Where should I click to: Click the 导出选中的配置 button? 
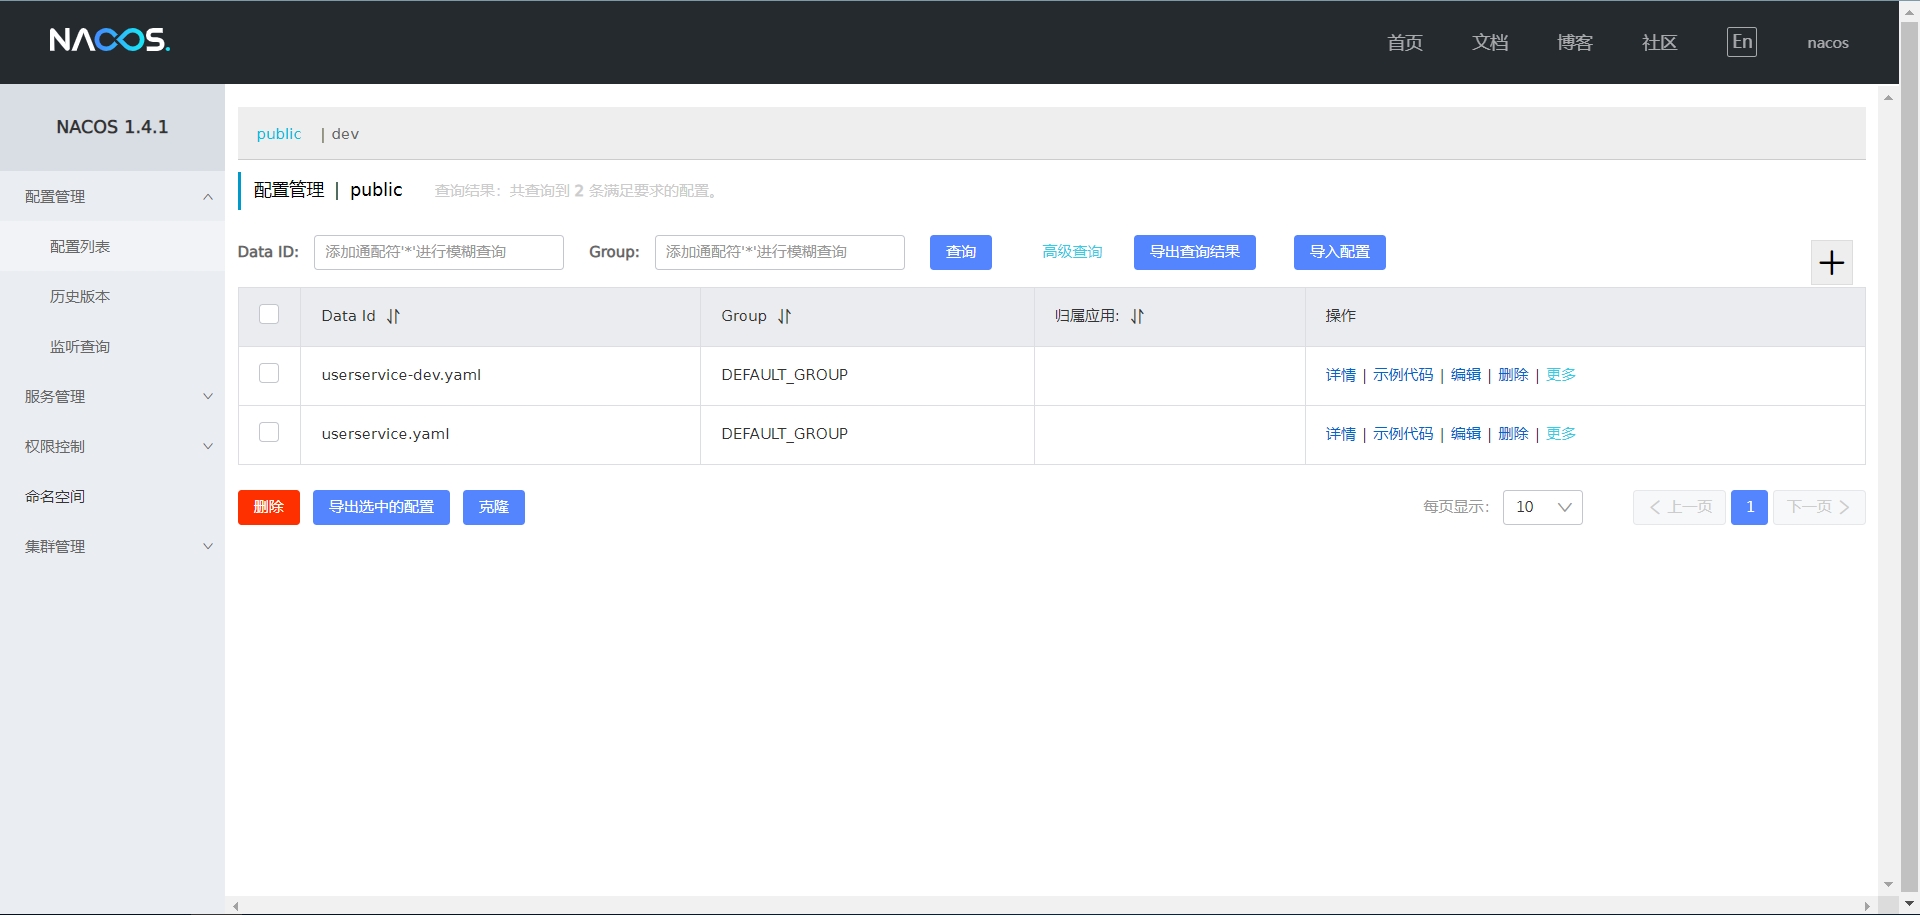tap(381, 507)
